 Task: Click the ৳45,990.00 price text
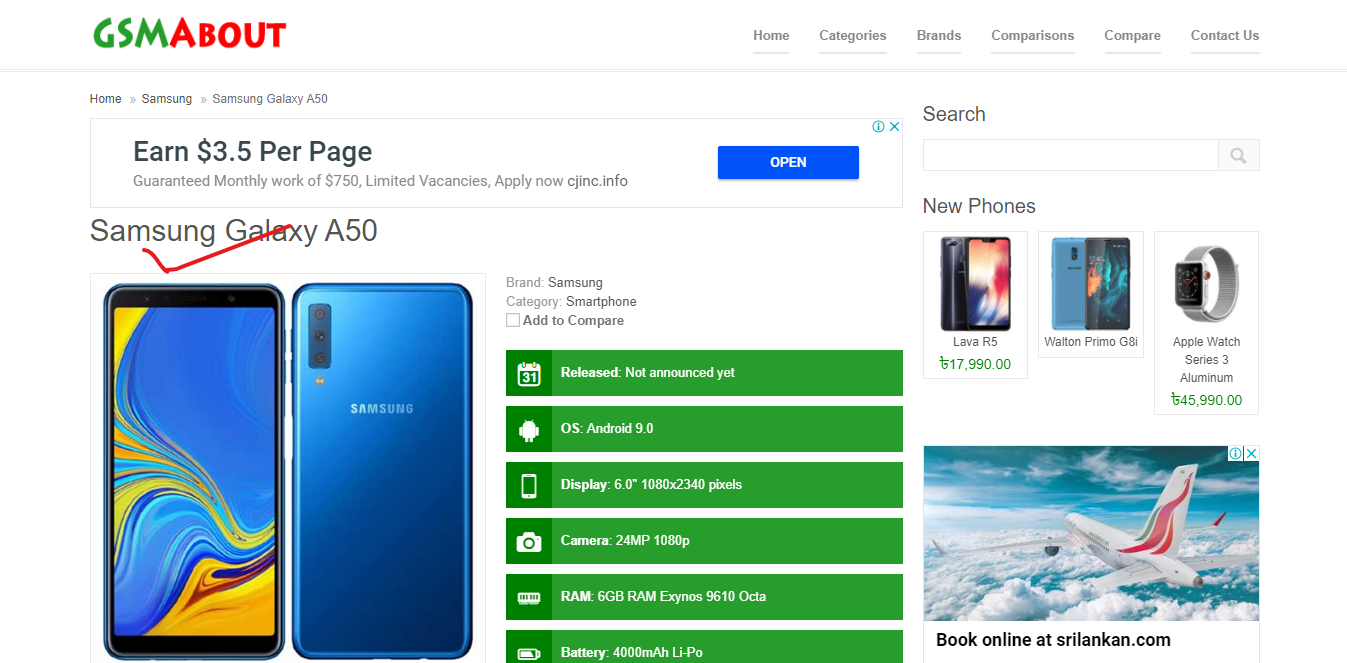point(1206,400)
